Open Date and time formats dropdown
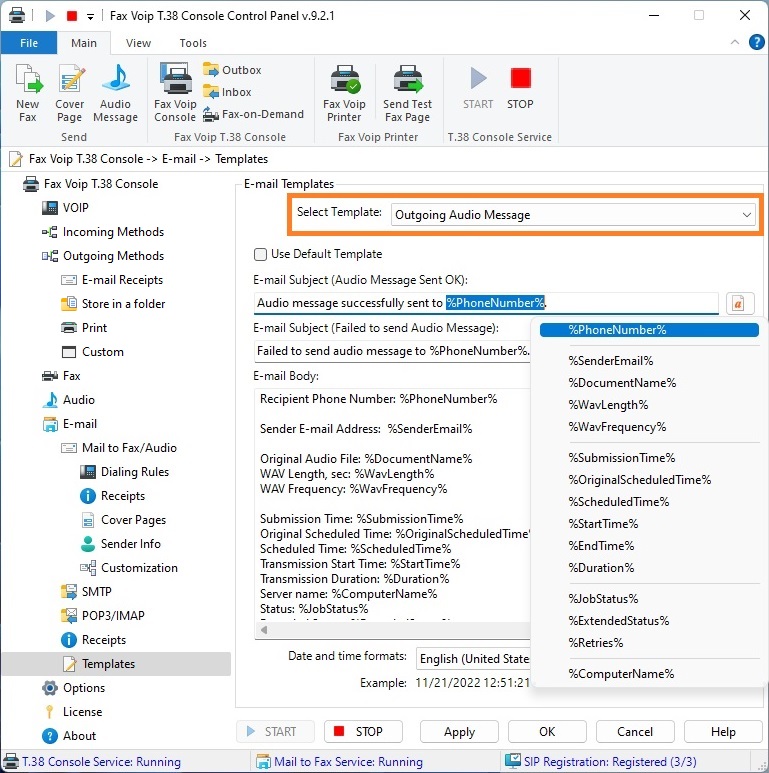769x773 pixels. [x=473, y=659]
